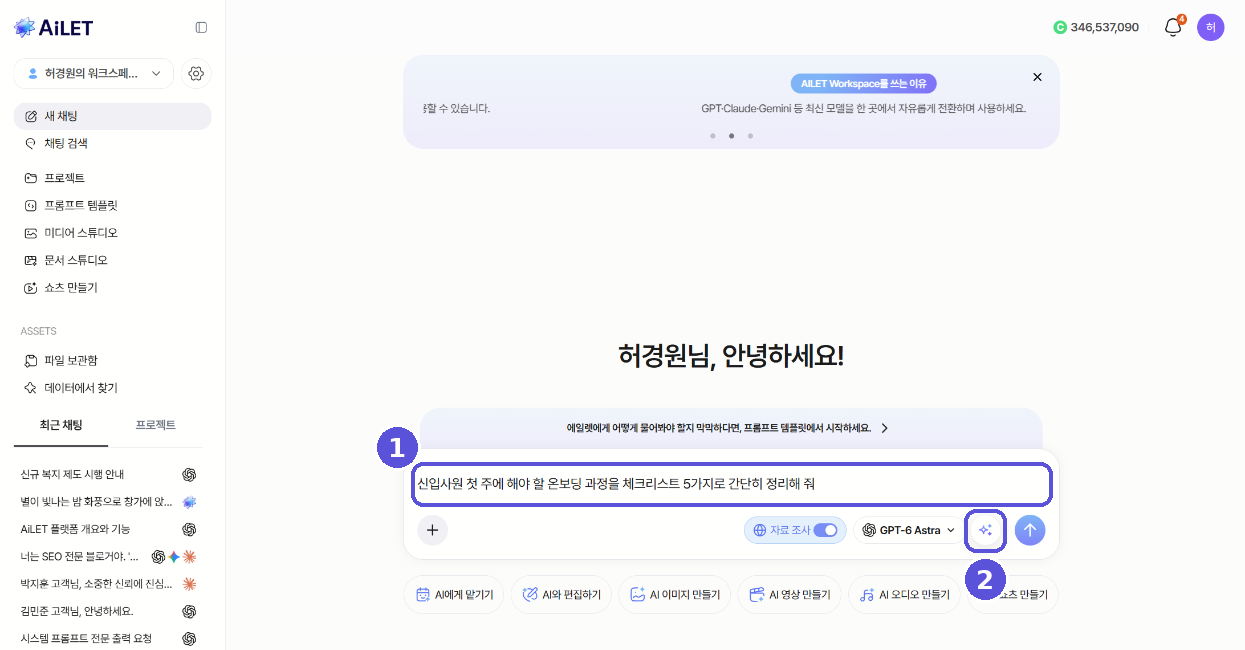Viewport: 1245px width, 650px height.
Task: Open the 허경원의 워크스페이스 workspace dropdown
Action: [x=94, y=73]
